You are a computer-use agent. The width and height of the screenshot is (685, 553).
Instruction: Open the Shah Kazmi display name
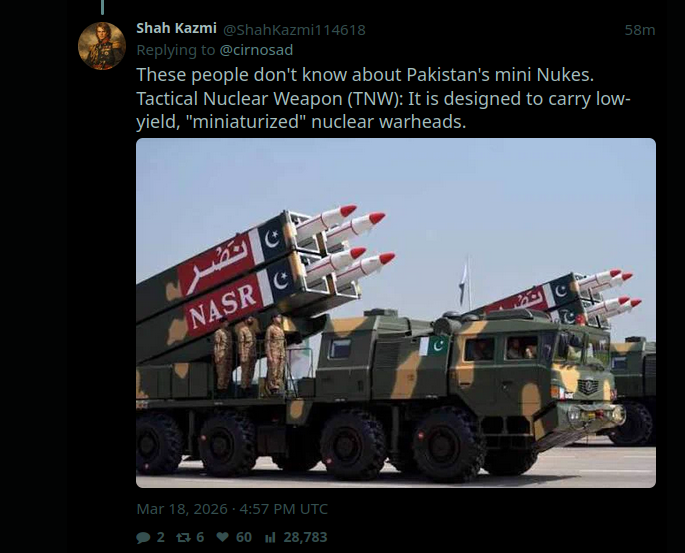(176, 28)
